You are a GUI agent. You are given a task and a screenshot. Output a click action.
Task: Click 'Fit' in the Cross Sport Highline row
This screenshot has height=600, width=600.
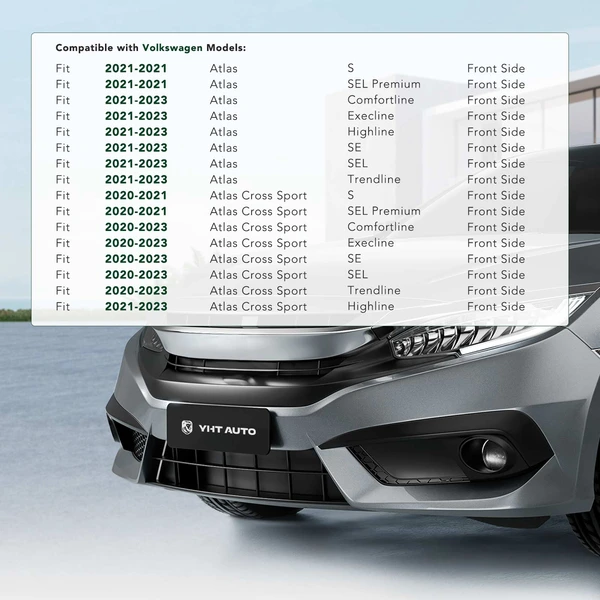pyautogui.click(x=62, y=307)
